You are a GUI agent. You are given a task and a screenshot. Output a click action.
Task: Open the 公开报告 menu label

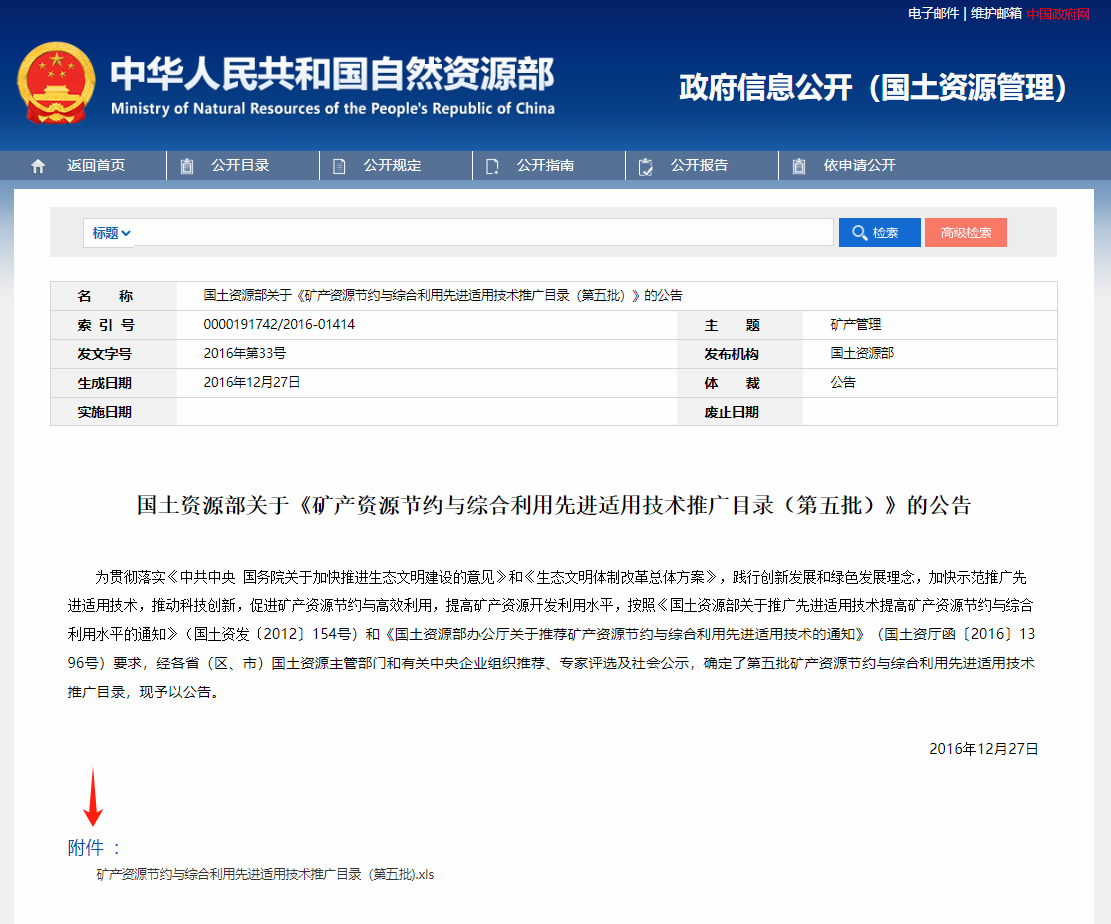pos(699,166)
